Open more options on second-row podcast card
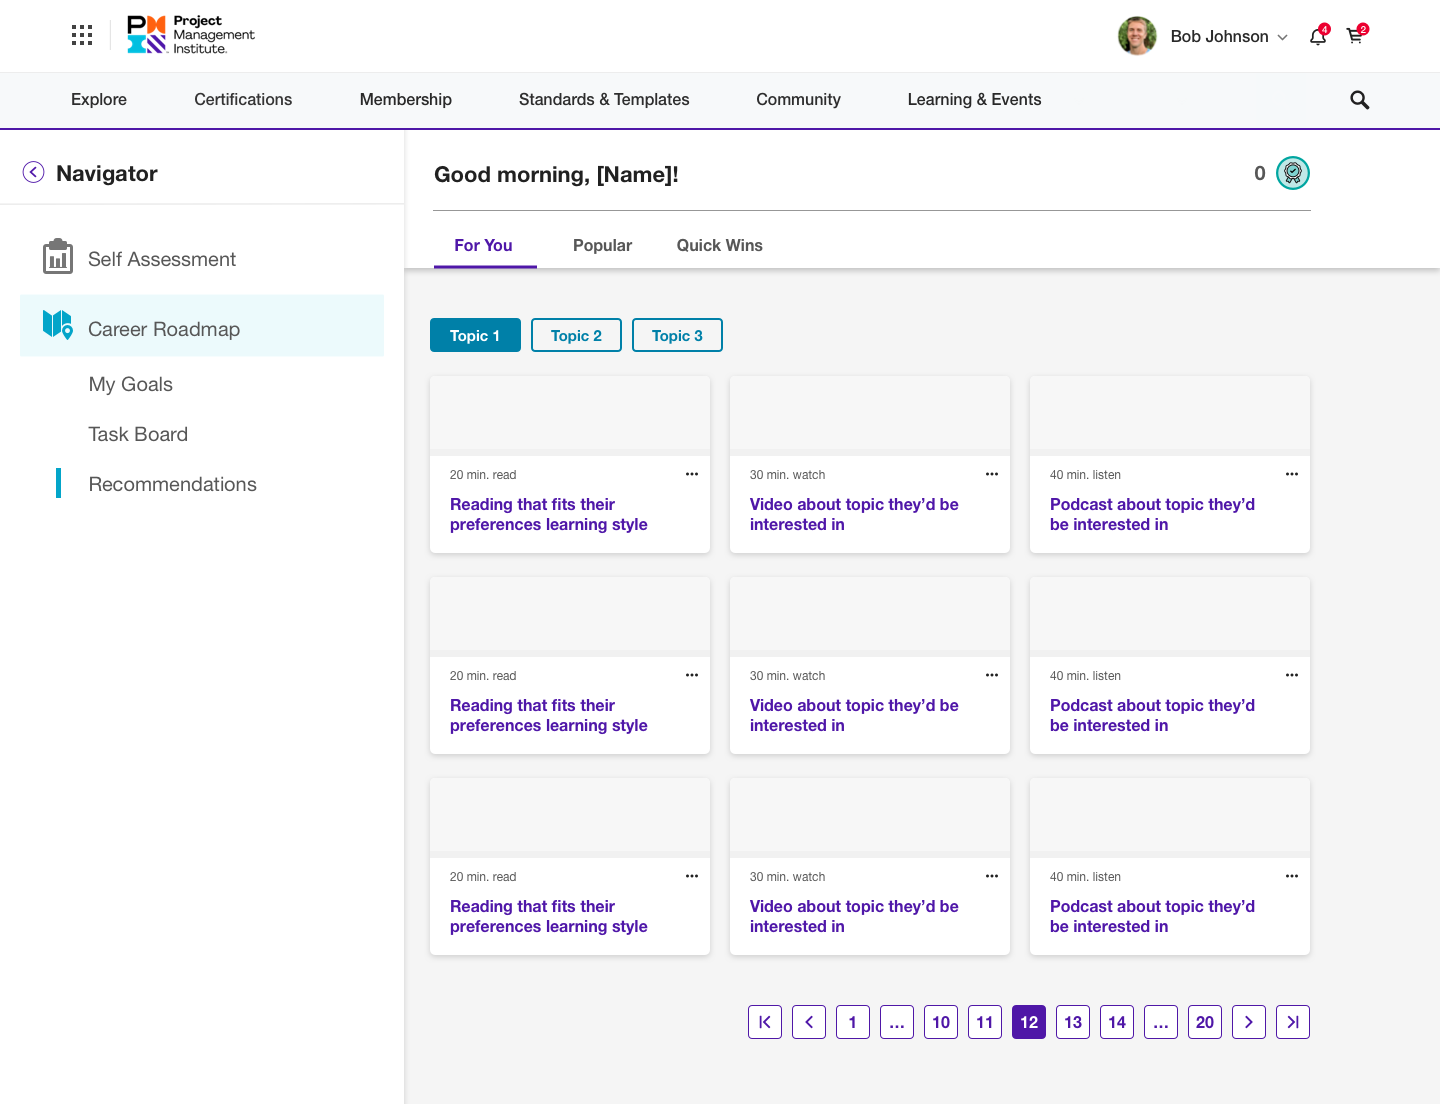This screenshot has width=1440, height=1104. (x=1292, y=675)
